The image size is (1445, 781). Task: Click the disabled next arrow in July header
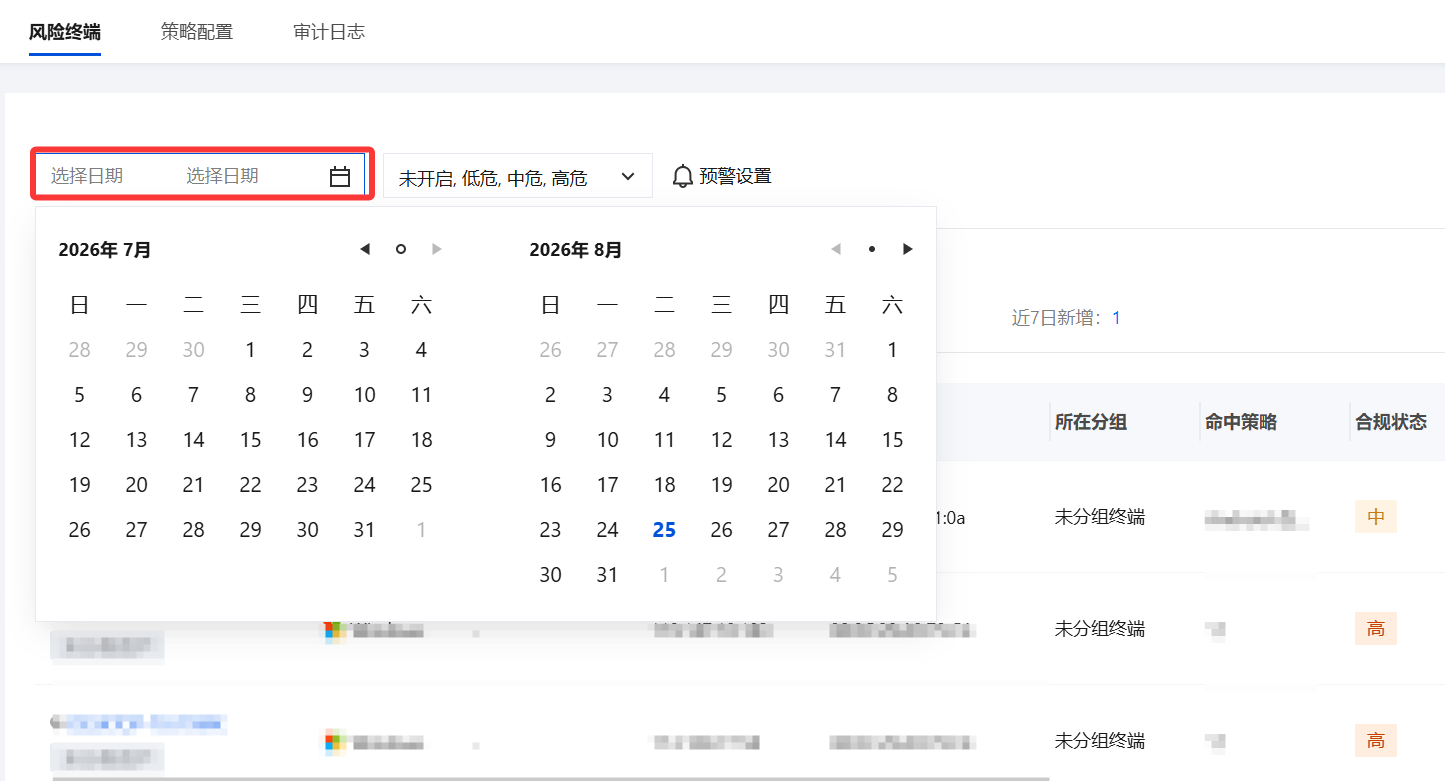tap(437, 249)
